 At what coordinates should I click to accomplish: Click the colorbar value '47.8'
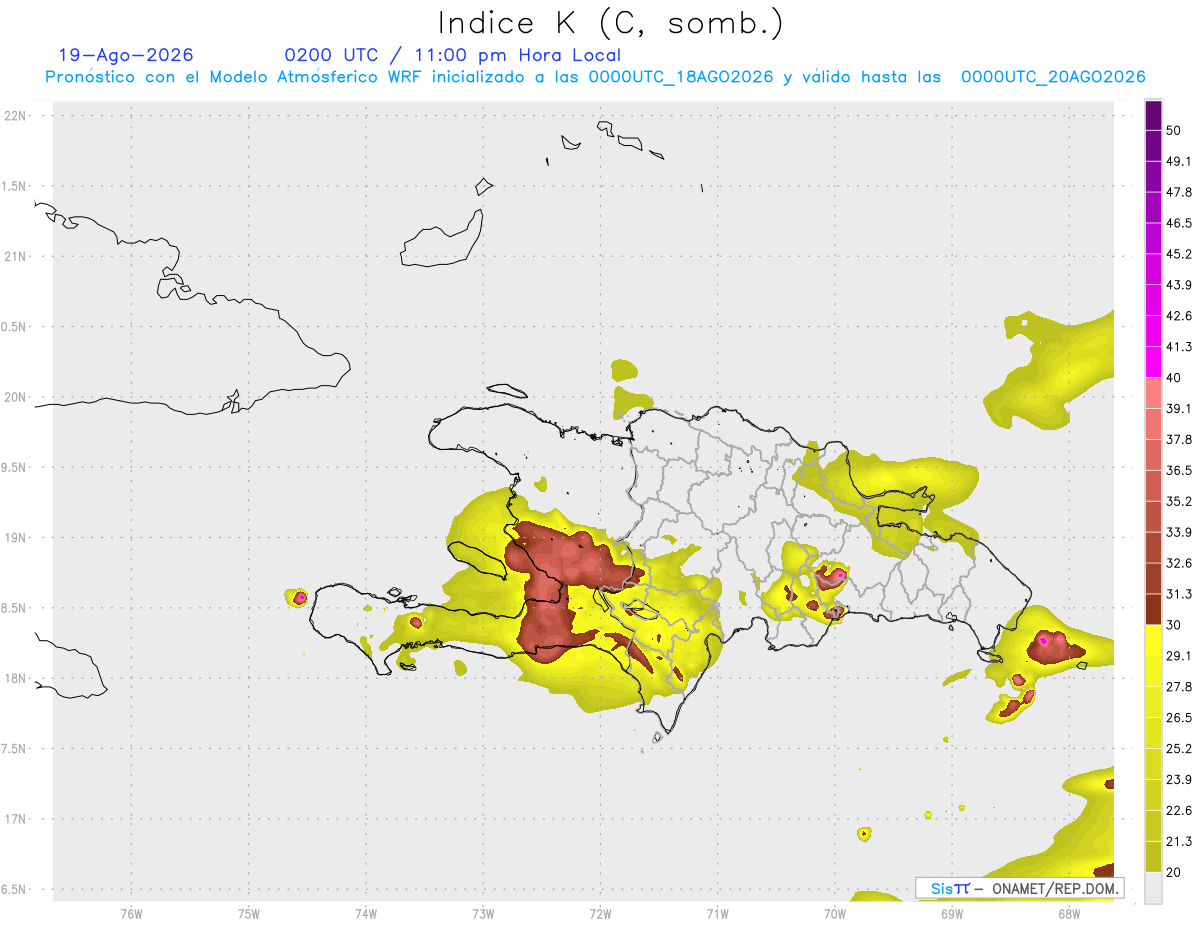point(1179,192)
